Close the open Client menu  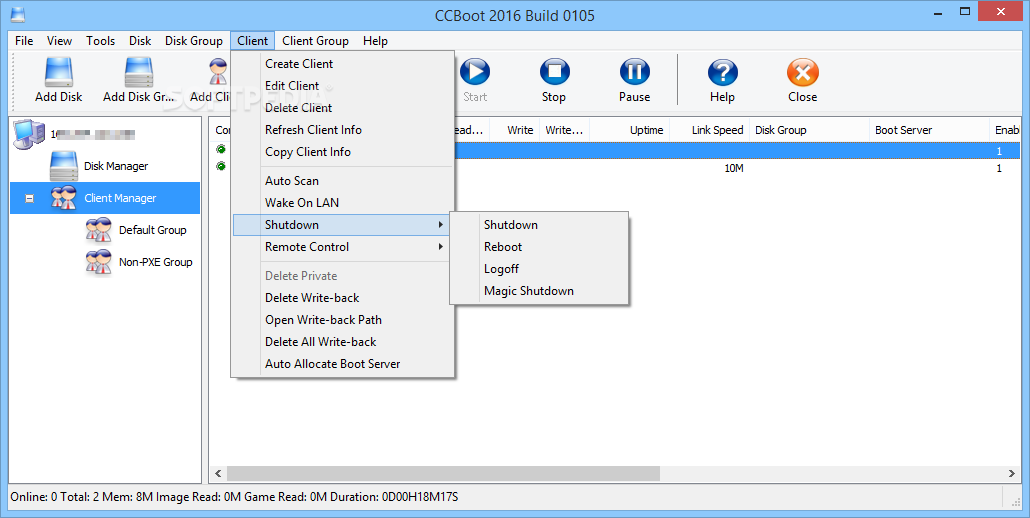(253, 41)
